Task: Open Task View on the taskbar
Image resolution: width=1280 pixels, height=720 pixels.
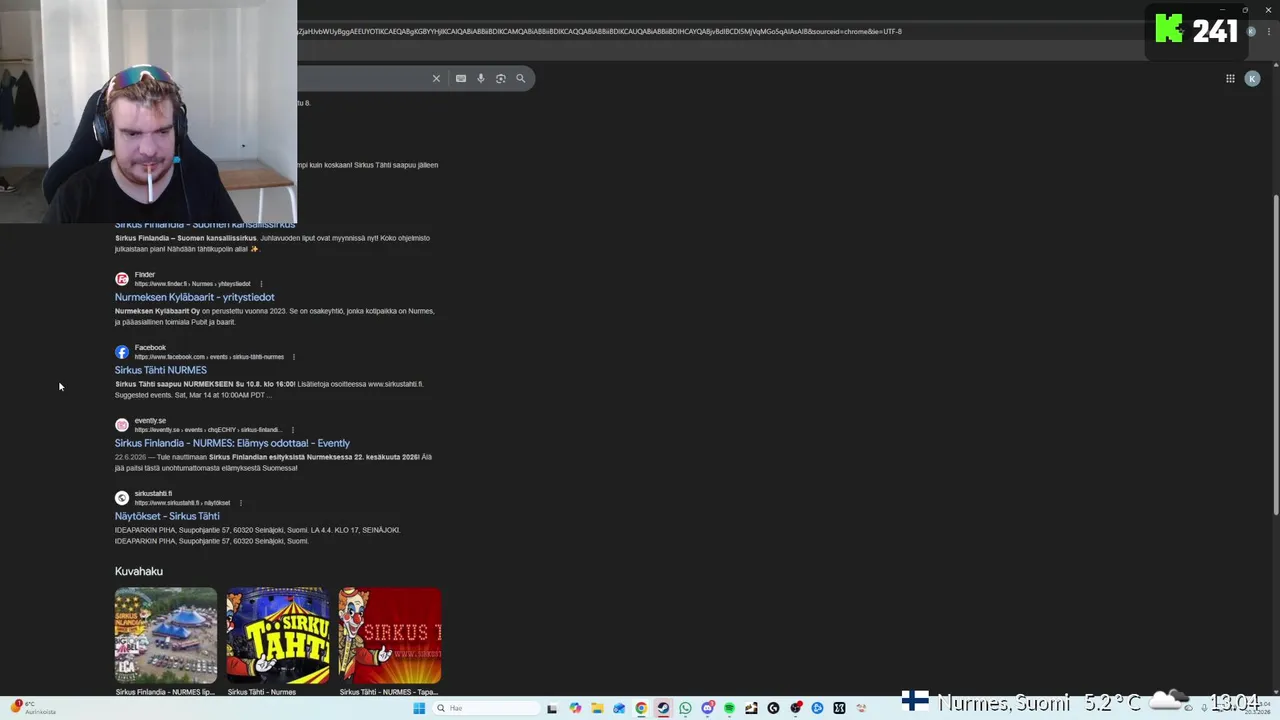Action: [x=552, y=708]
